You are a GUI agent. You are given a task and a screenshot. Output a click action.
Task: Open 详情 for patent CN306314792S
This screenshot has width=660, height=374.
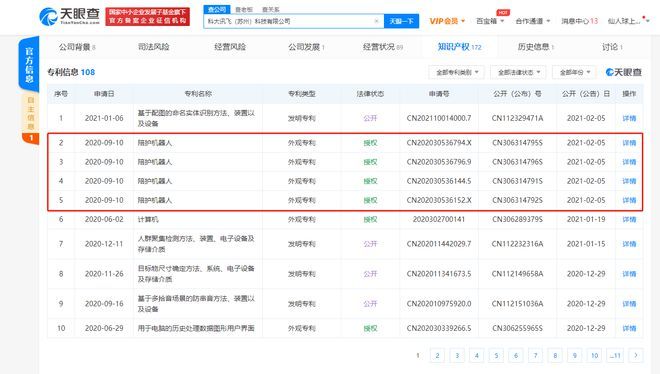tap(629, 200)
